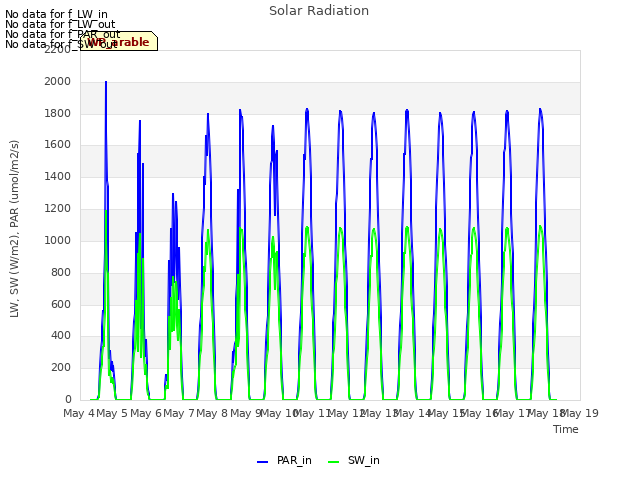Screen dimensions: 640x480
Task: Click the 600 y-axis tick label
Action: tap(61, 304)
